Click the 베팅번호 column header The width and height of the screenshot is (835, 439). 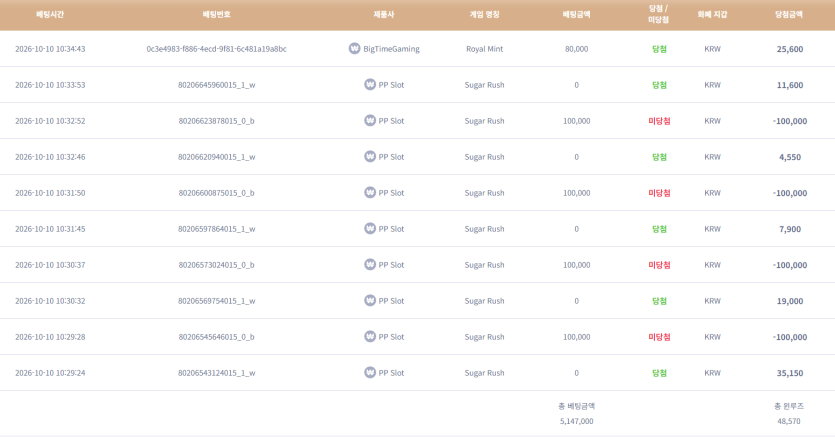point(217,14)
